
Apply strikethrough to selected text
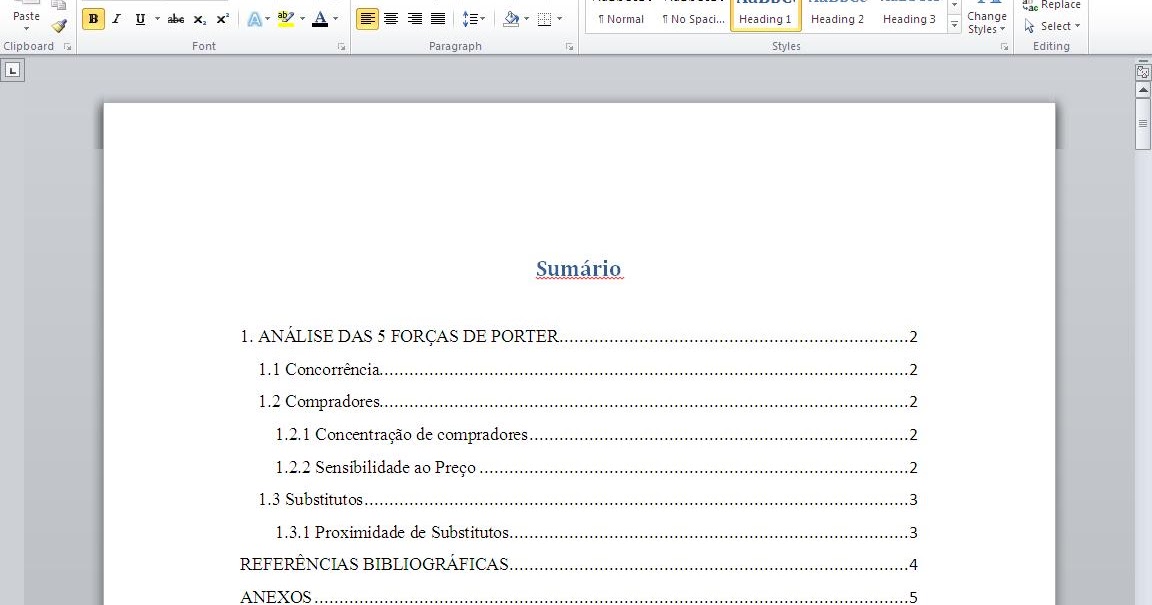175,18
